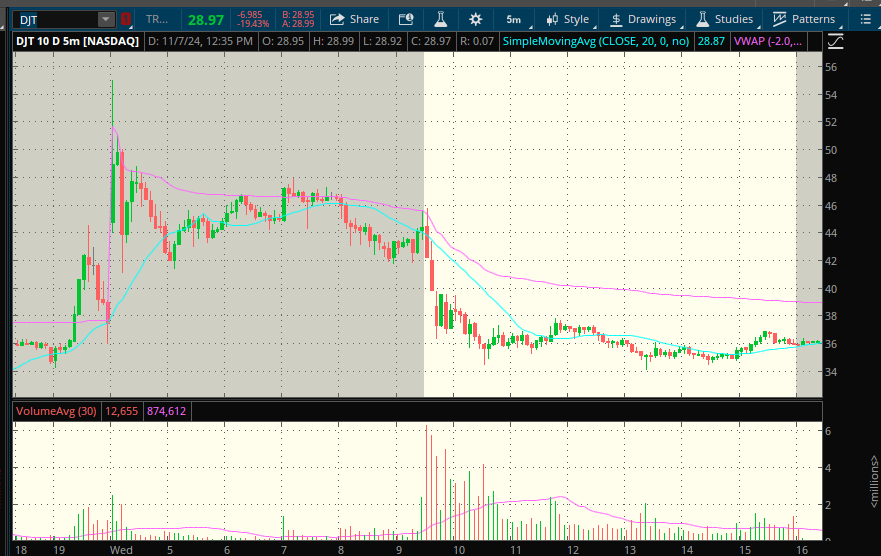Screen dimensions: 881x556
Task: Click the red alert icon beside symbol
Action: click(125, 20)
